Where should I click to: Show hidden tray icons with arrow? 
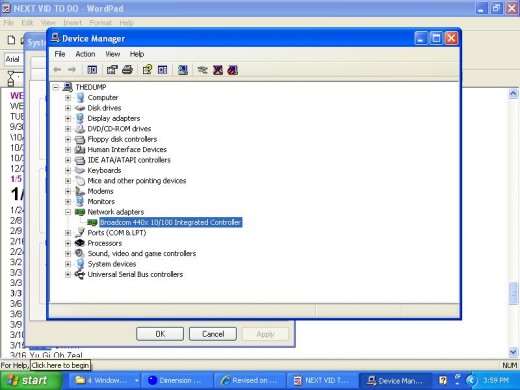pyautogui.click(x=471, y=380)
